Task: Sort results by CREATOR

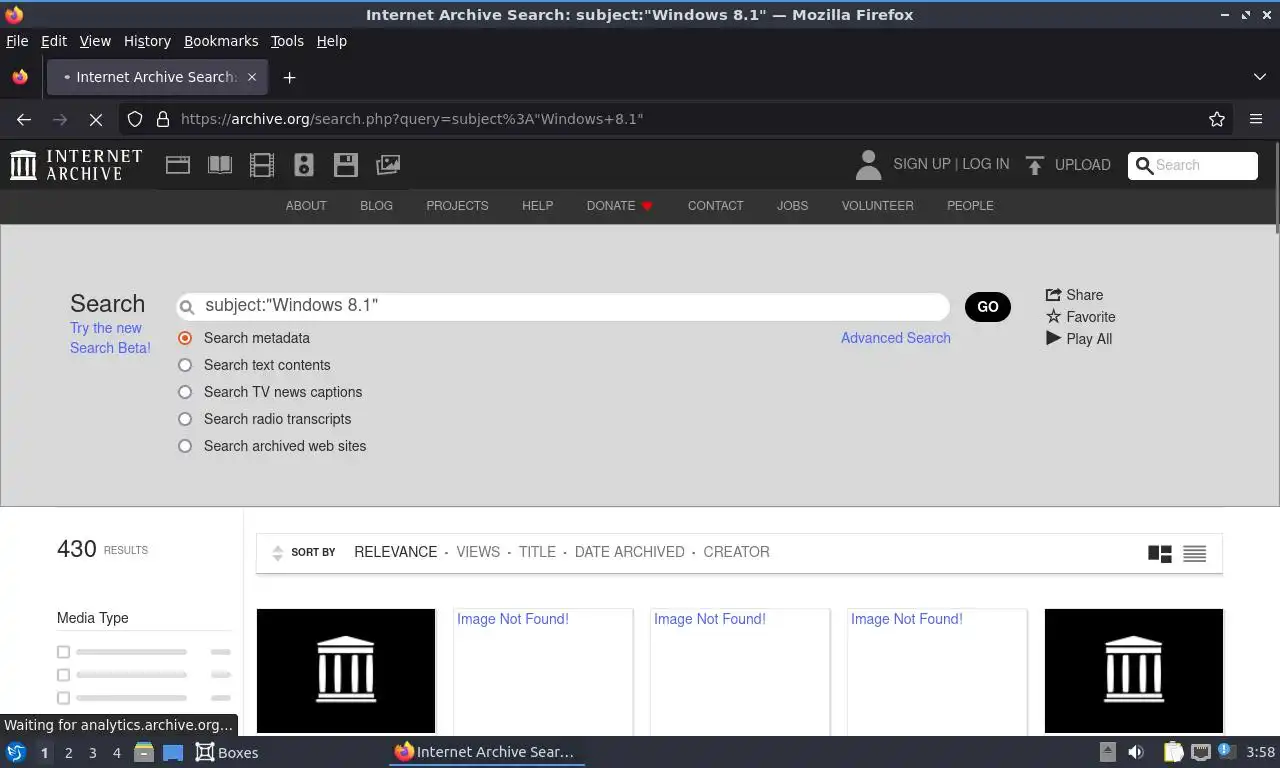Action: (736, 552)
